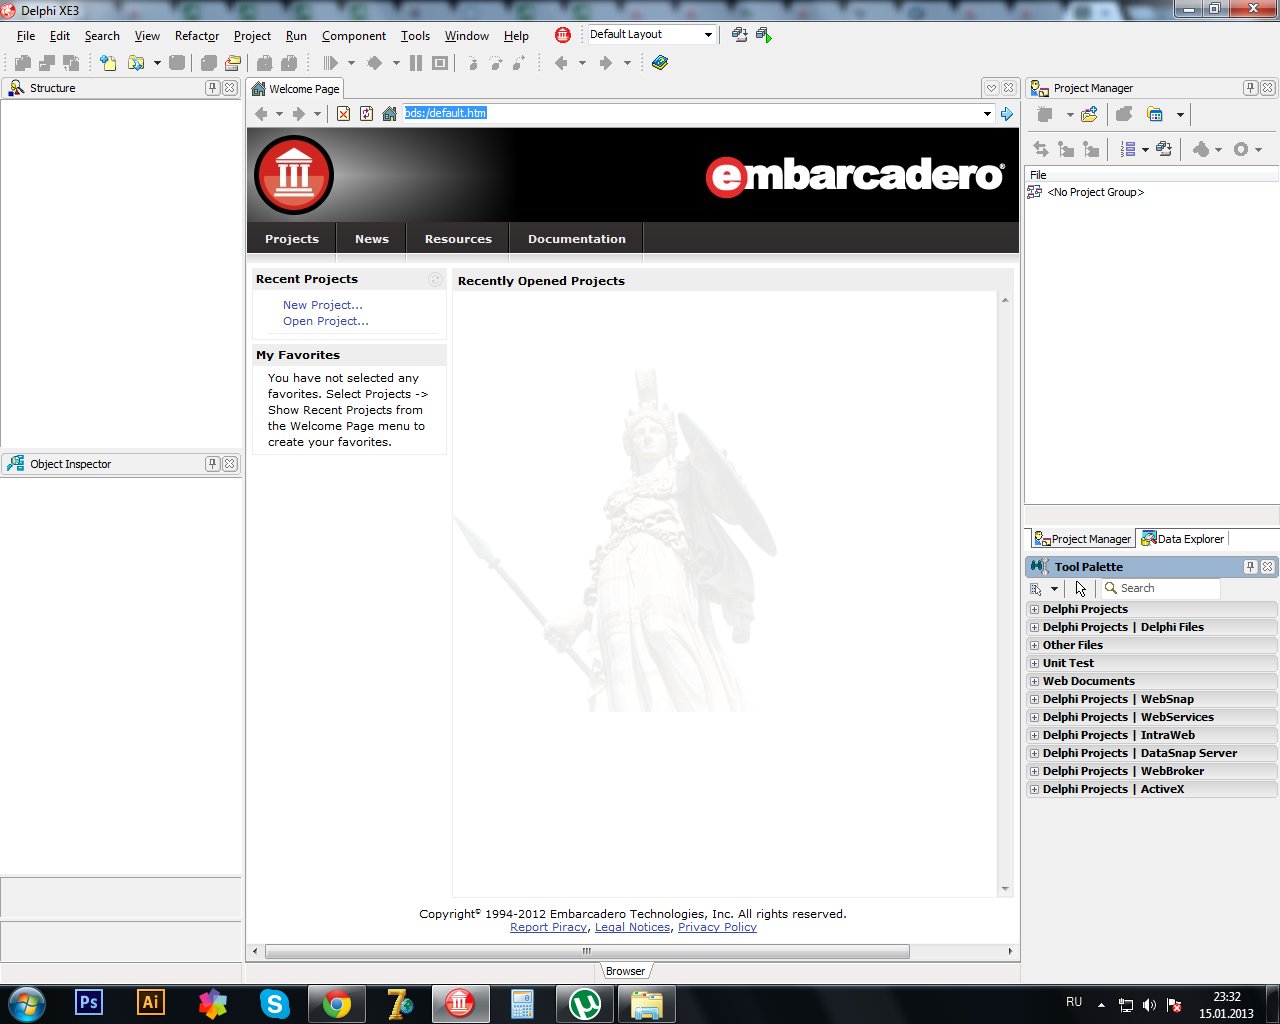This screenshot has width=1280, height=1024.
Task: Click the Privacy Policy link
Action: (717, 927)
